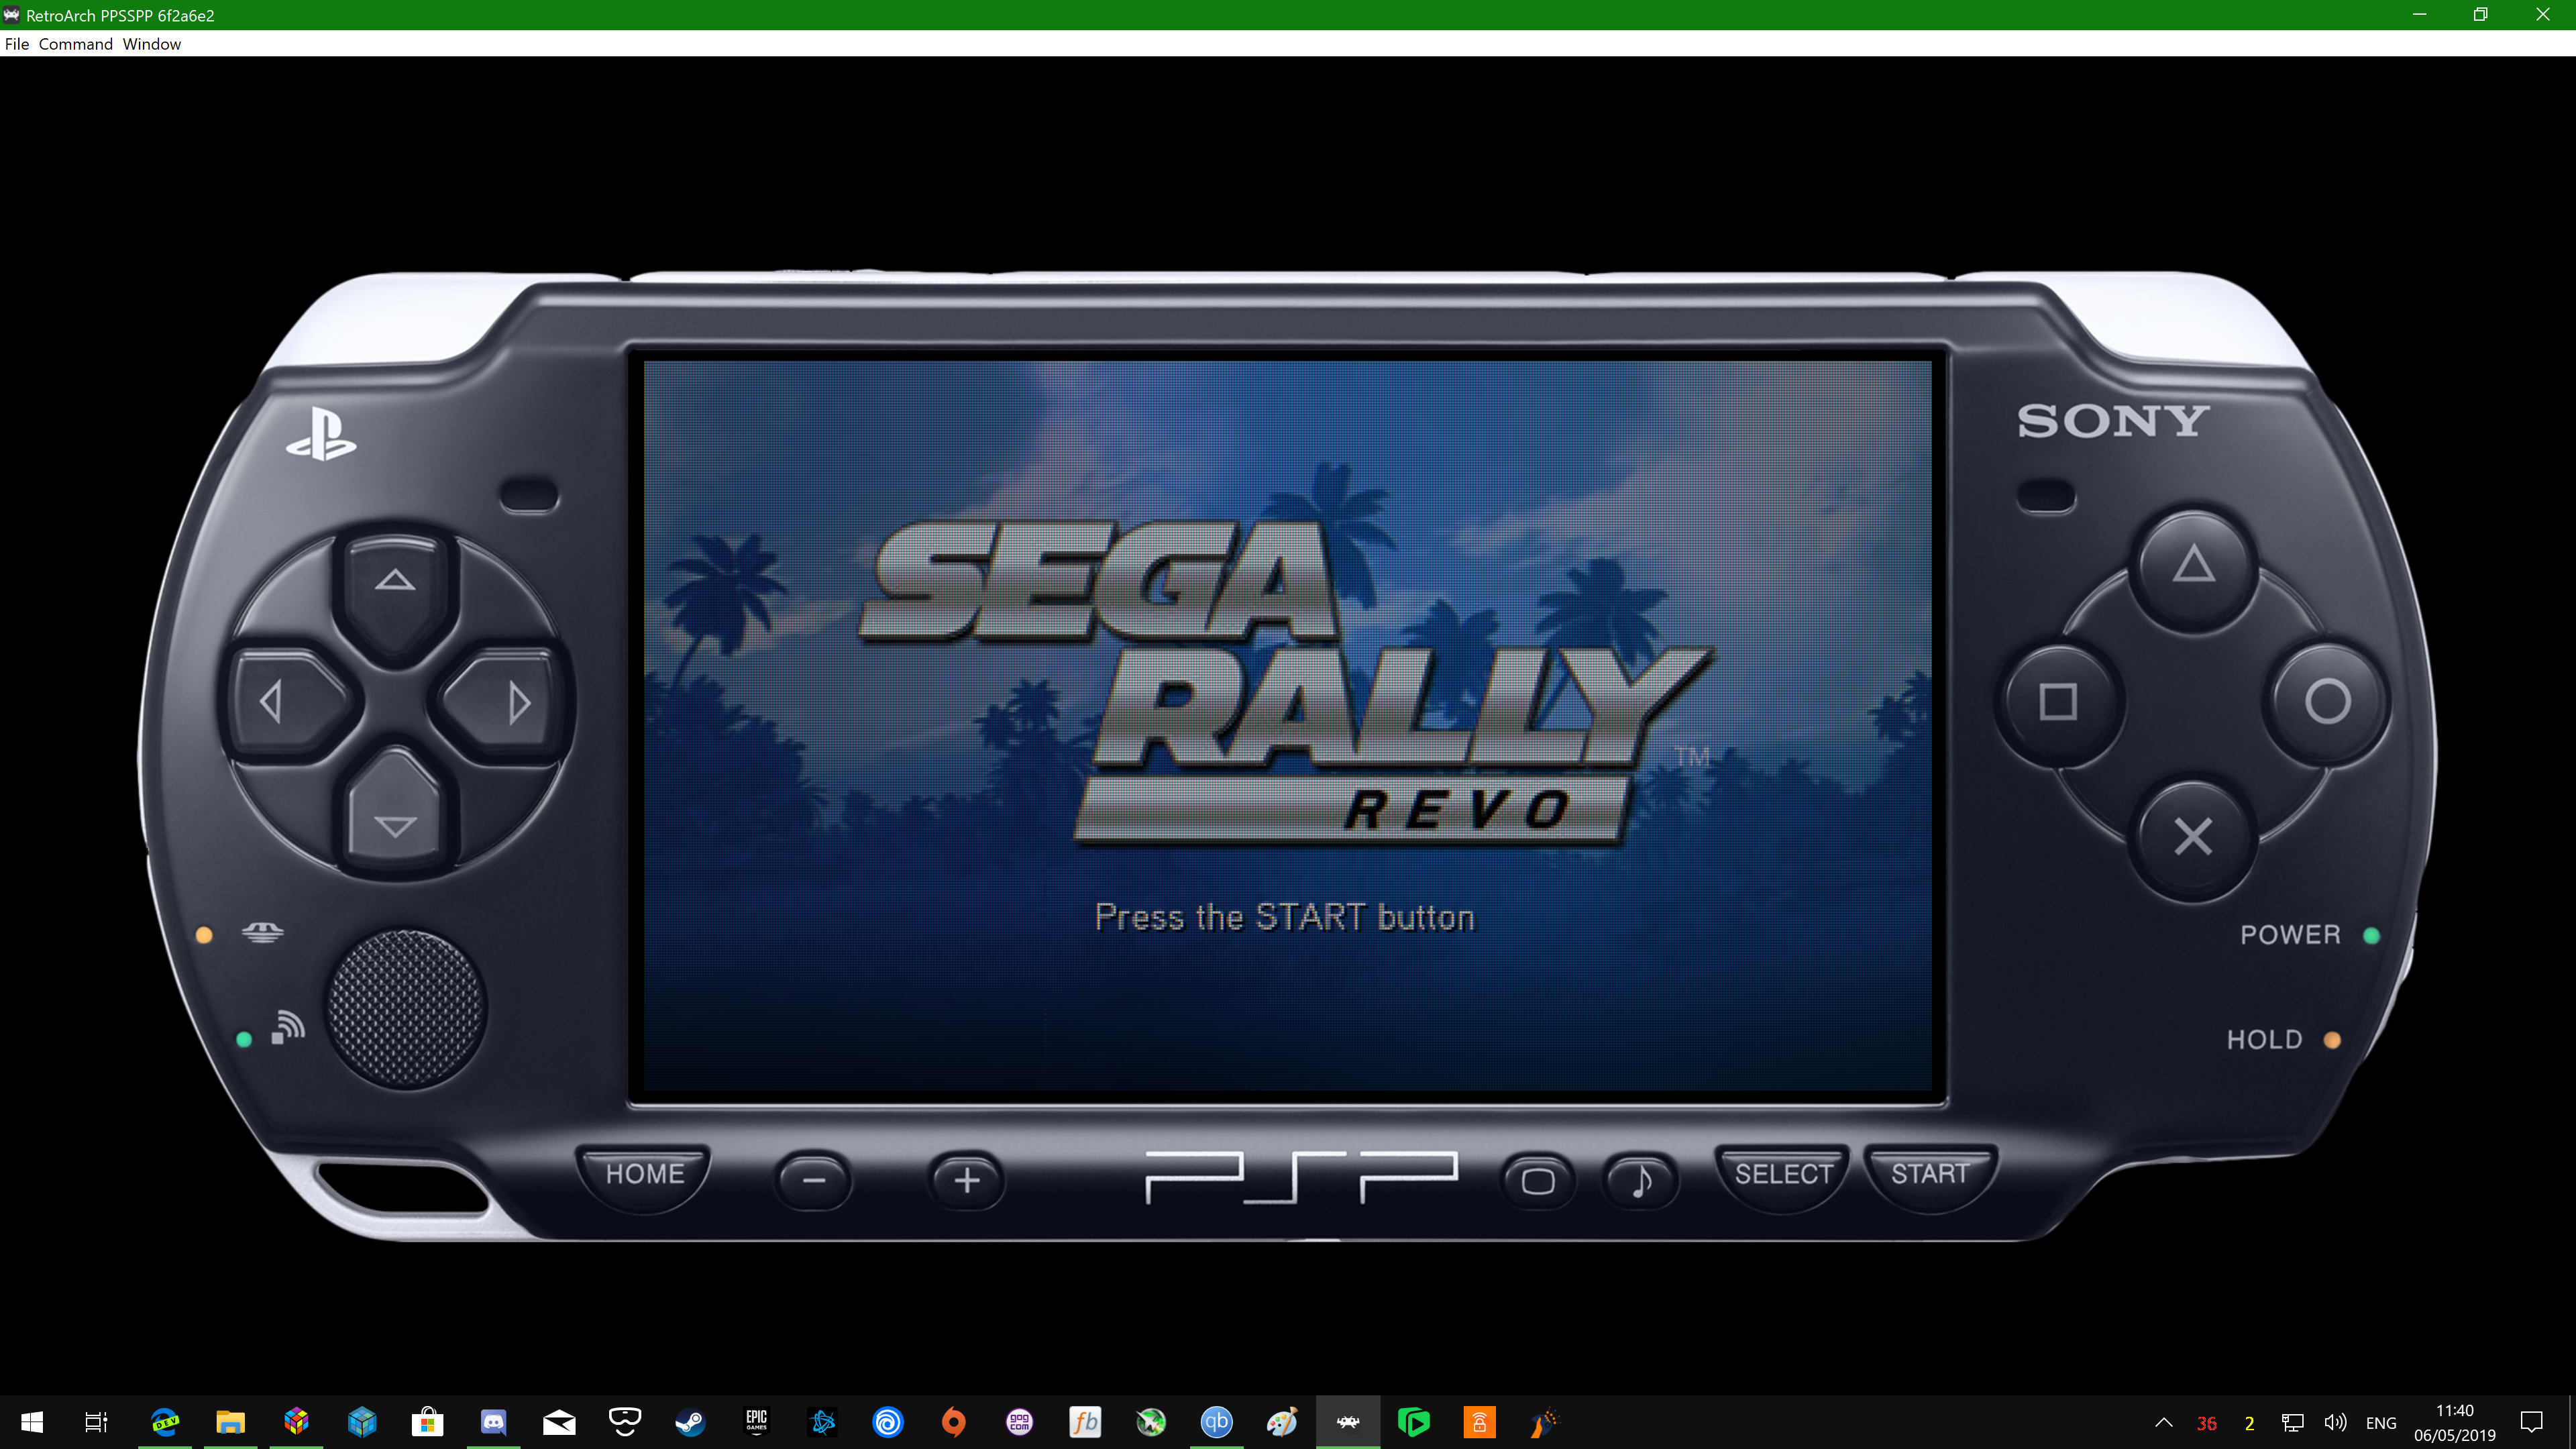Click the PSP music note button
The height and width of the screenshot is (1449, 2576).
(1641, 1181)
